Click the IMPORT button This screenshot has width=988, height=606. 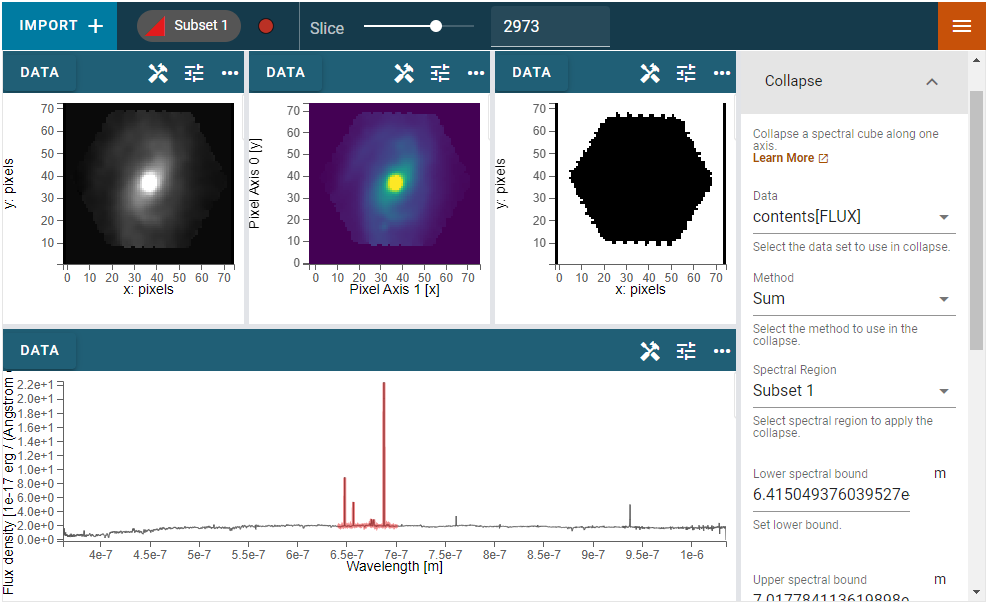click(60, 26)
